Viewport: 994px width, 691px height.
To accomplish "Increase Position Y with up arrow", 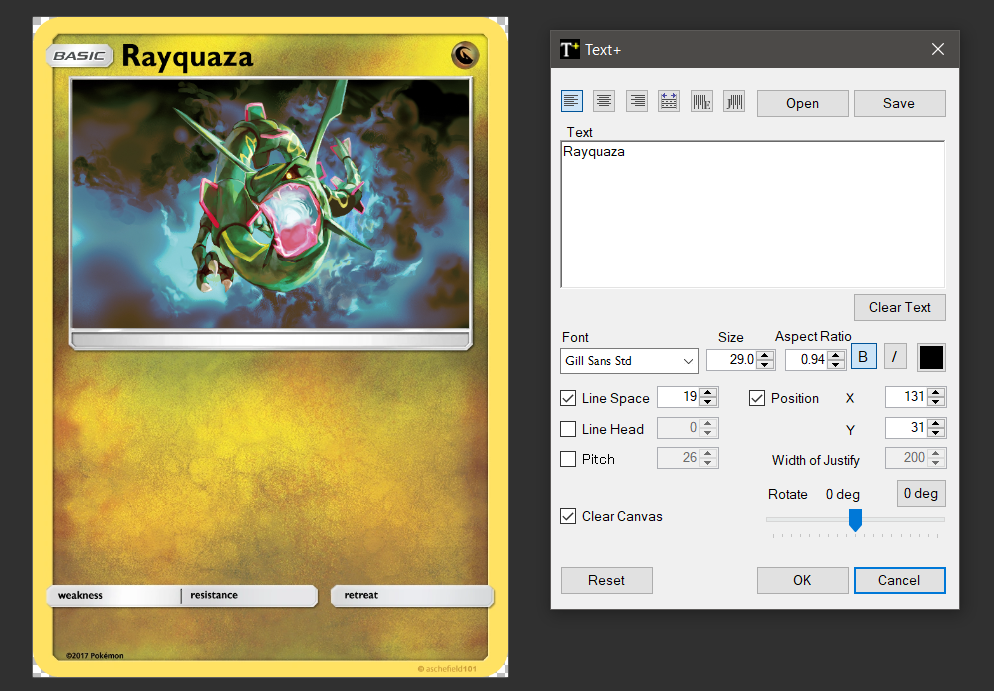I will 936,423.
